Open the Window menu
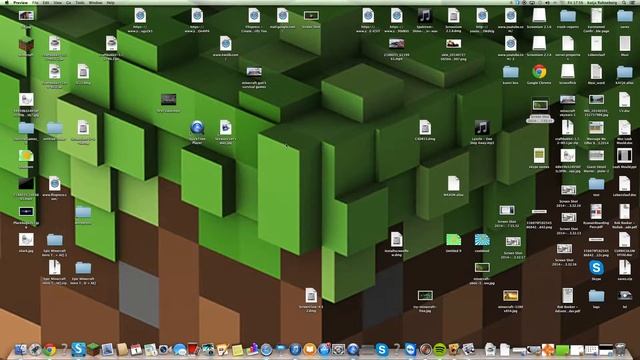 tap(96, 2)
